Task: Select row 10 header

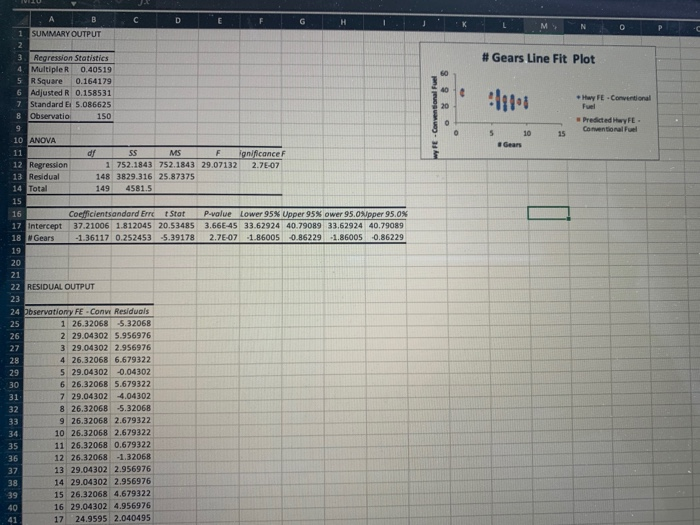Action: click(18, 140)
